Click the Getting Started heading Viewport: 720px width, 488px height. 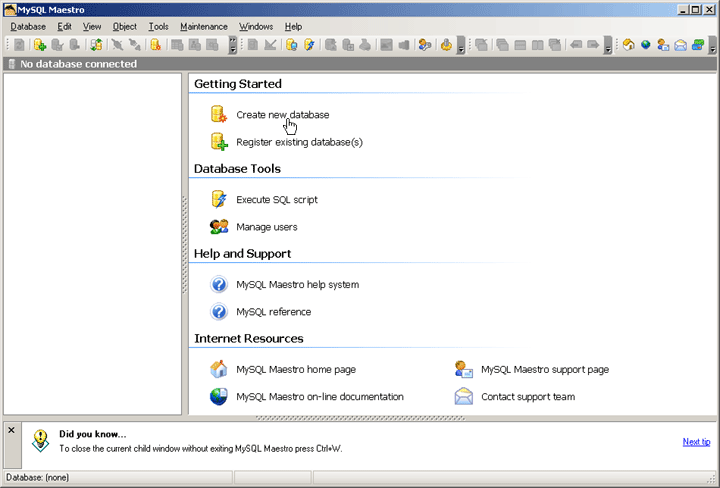pyautogui.click(x=238, y=84)
